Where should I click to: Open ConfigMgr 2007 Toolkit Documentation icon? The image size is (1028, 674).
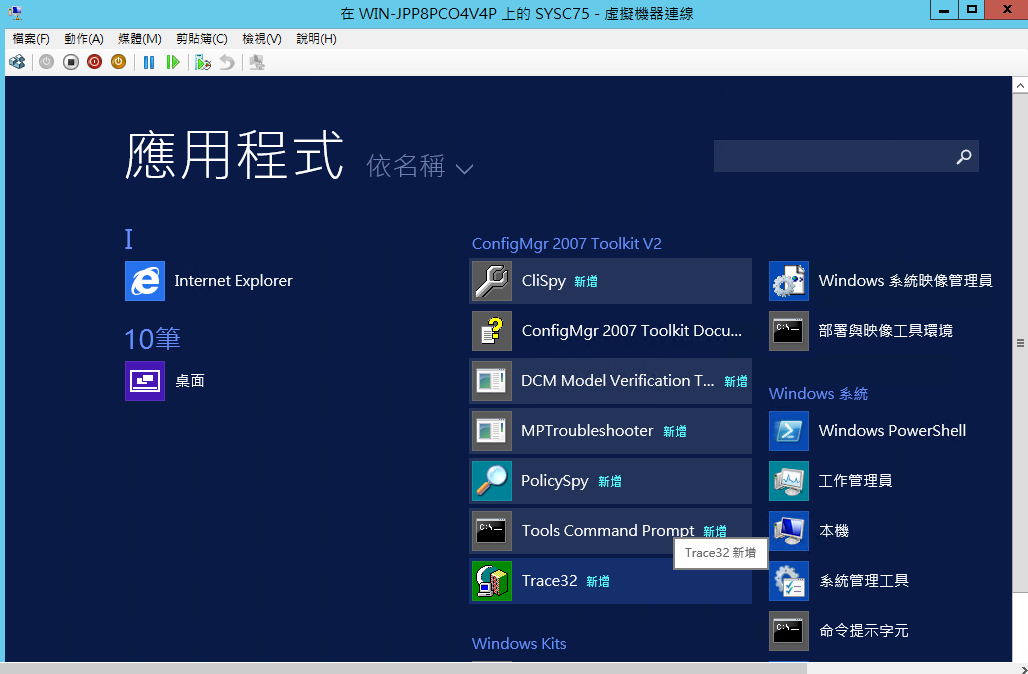point(492,330)
